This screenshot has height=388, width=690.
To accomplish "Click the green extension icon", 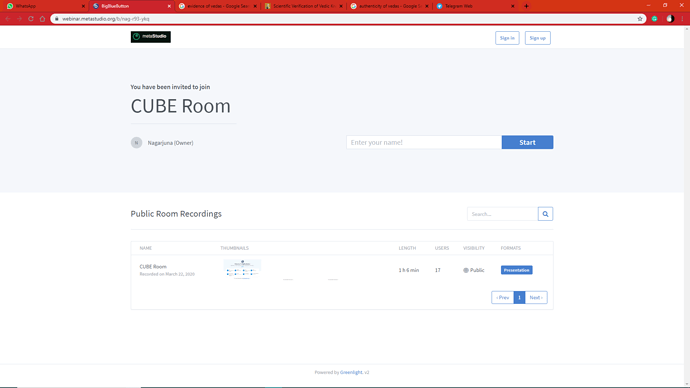I will tap(655, 19).
